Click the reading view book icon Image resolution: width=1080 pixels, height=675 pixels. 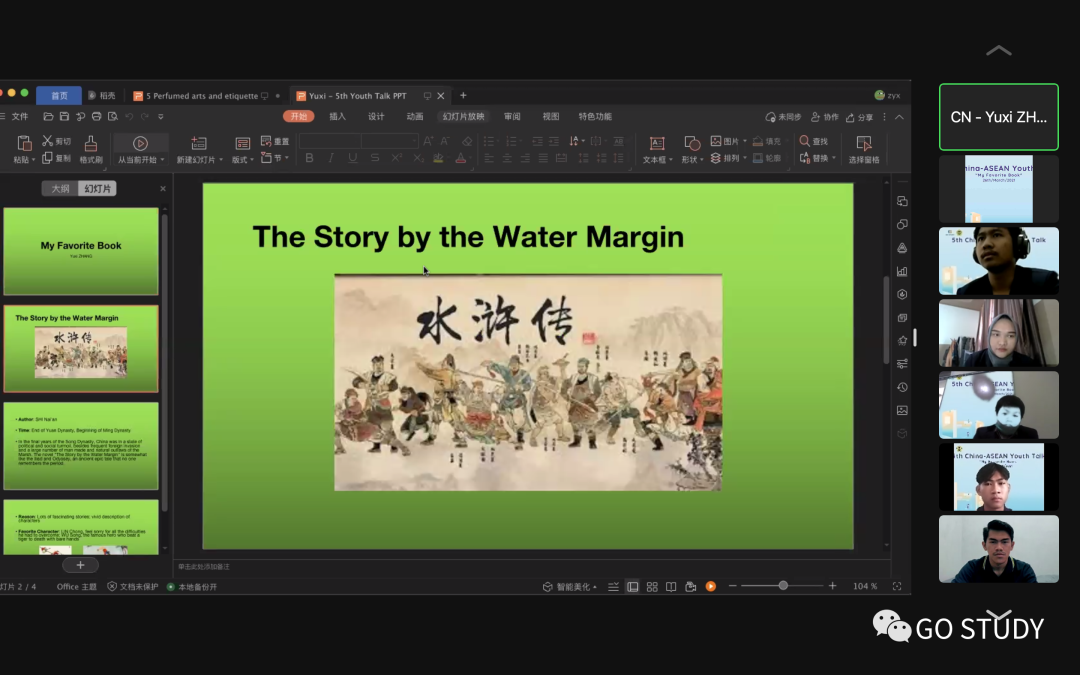pos(671,587)
